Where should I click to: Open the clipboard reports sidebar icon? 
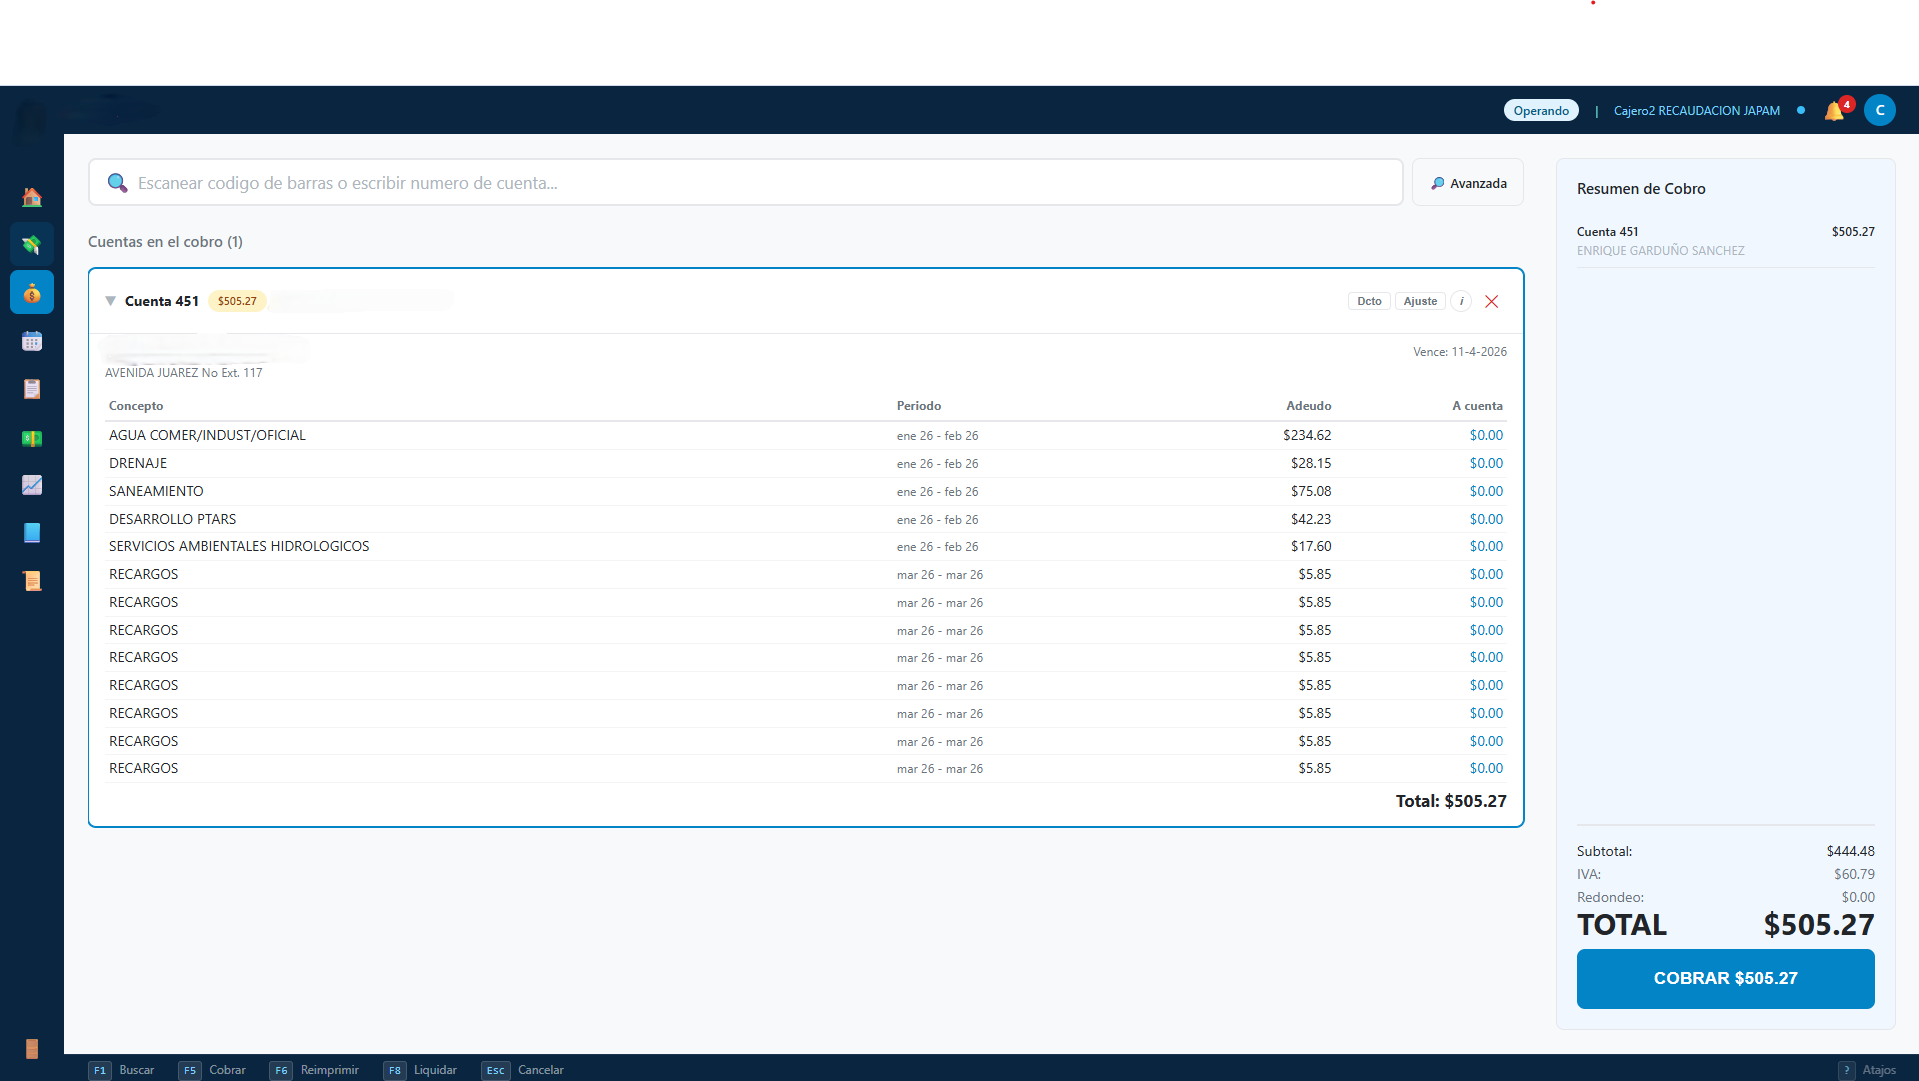(32, 389)
